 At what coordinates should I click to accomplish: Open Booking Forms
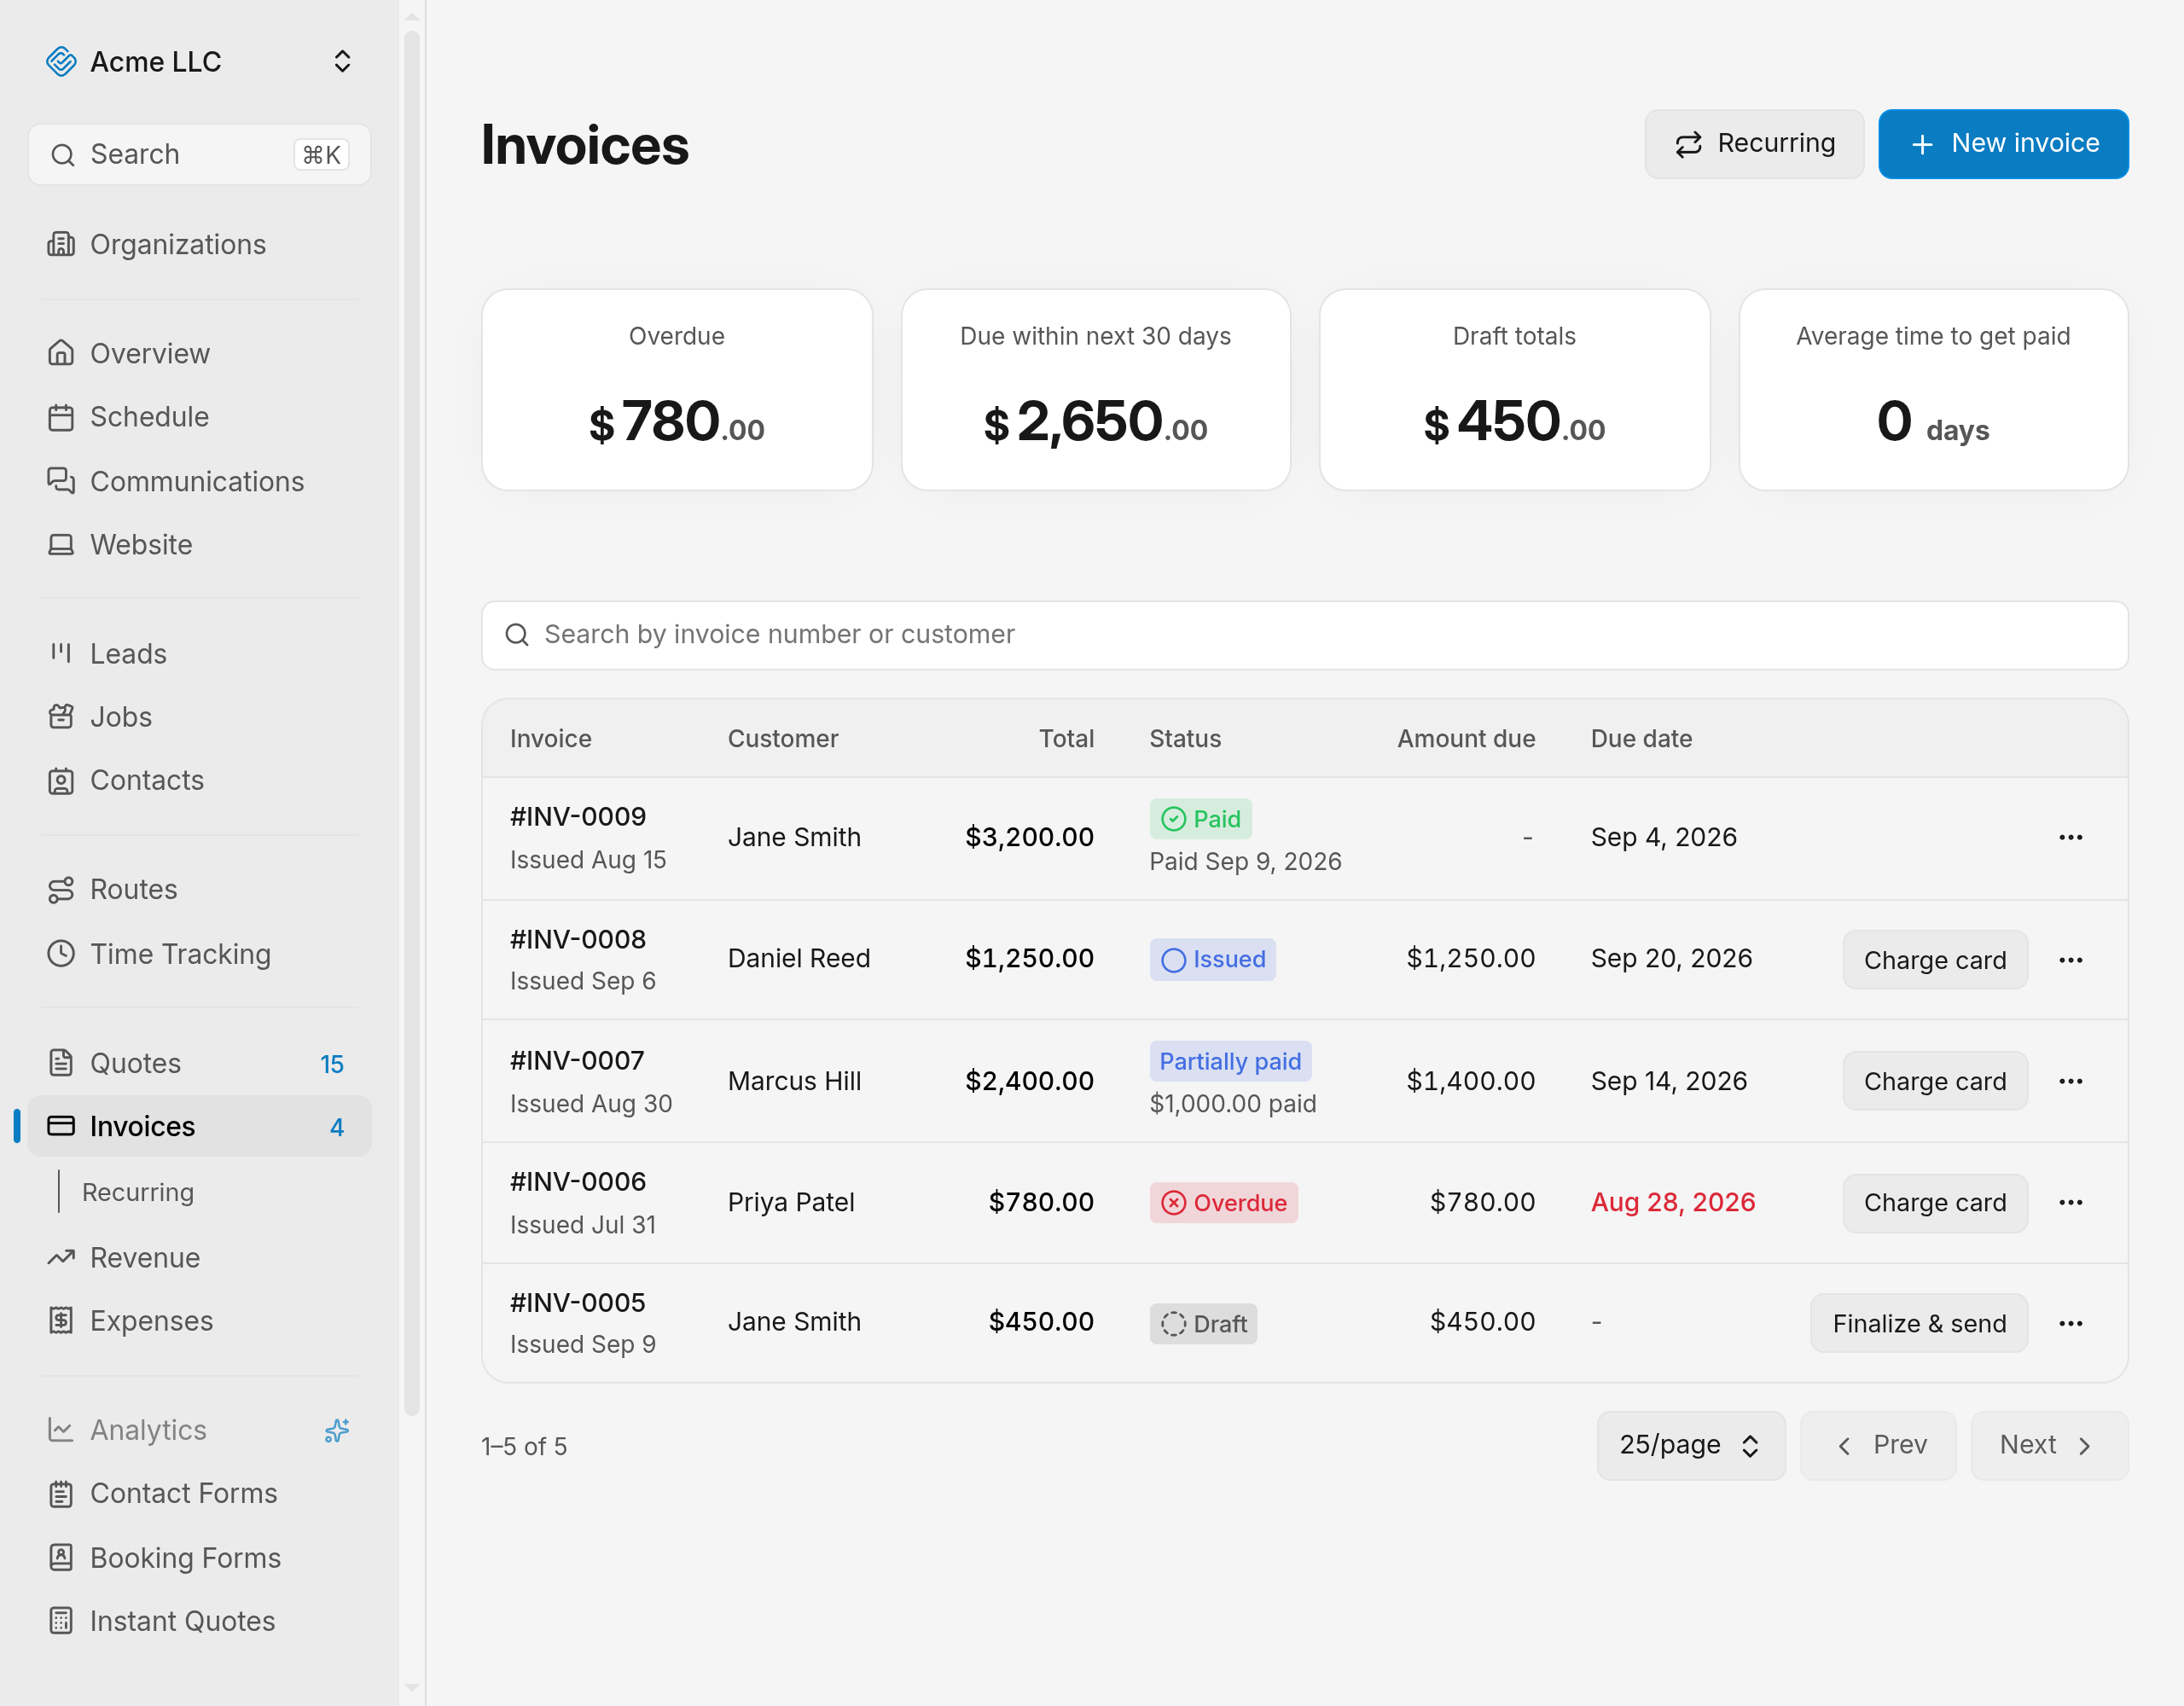[199, 1557]
